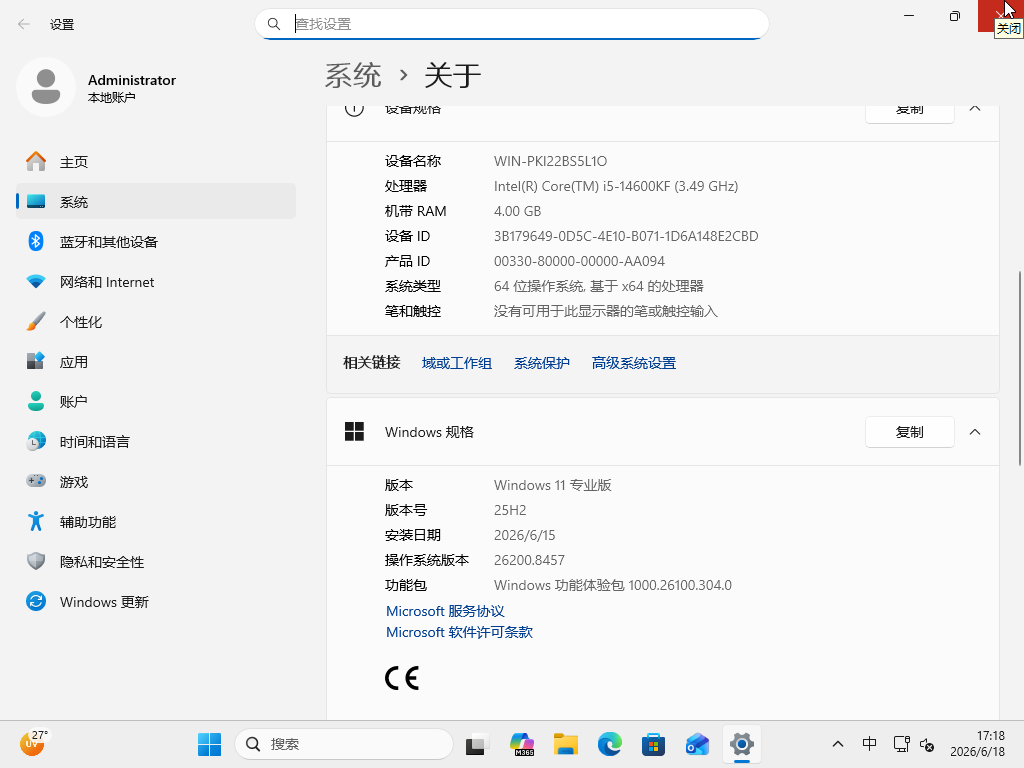Click the Windows logo icon beside Windows 规格
Screen dimensions: 1024x768
(355, 432)
